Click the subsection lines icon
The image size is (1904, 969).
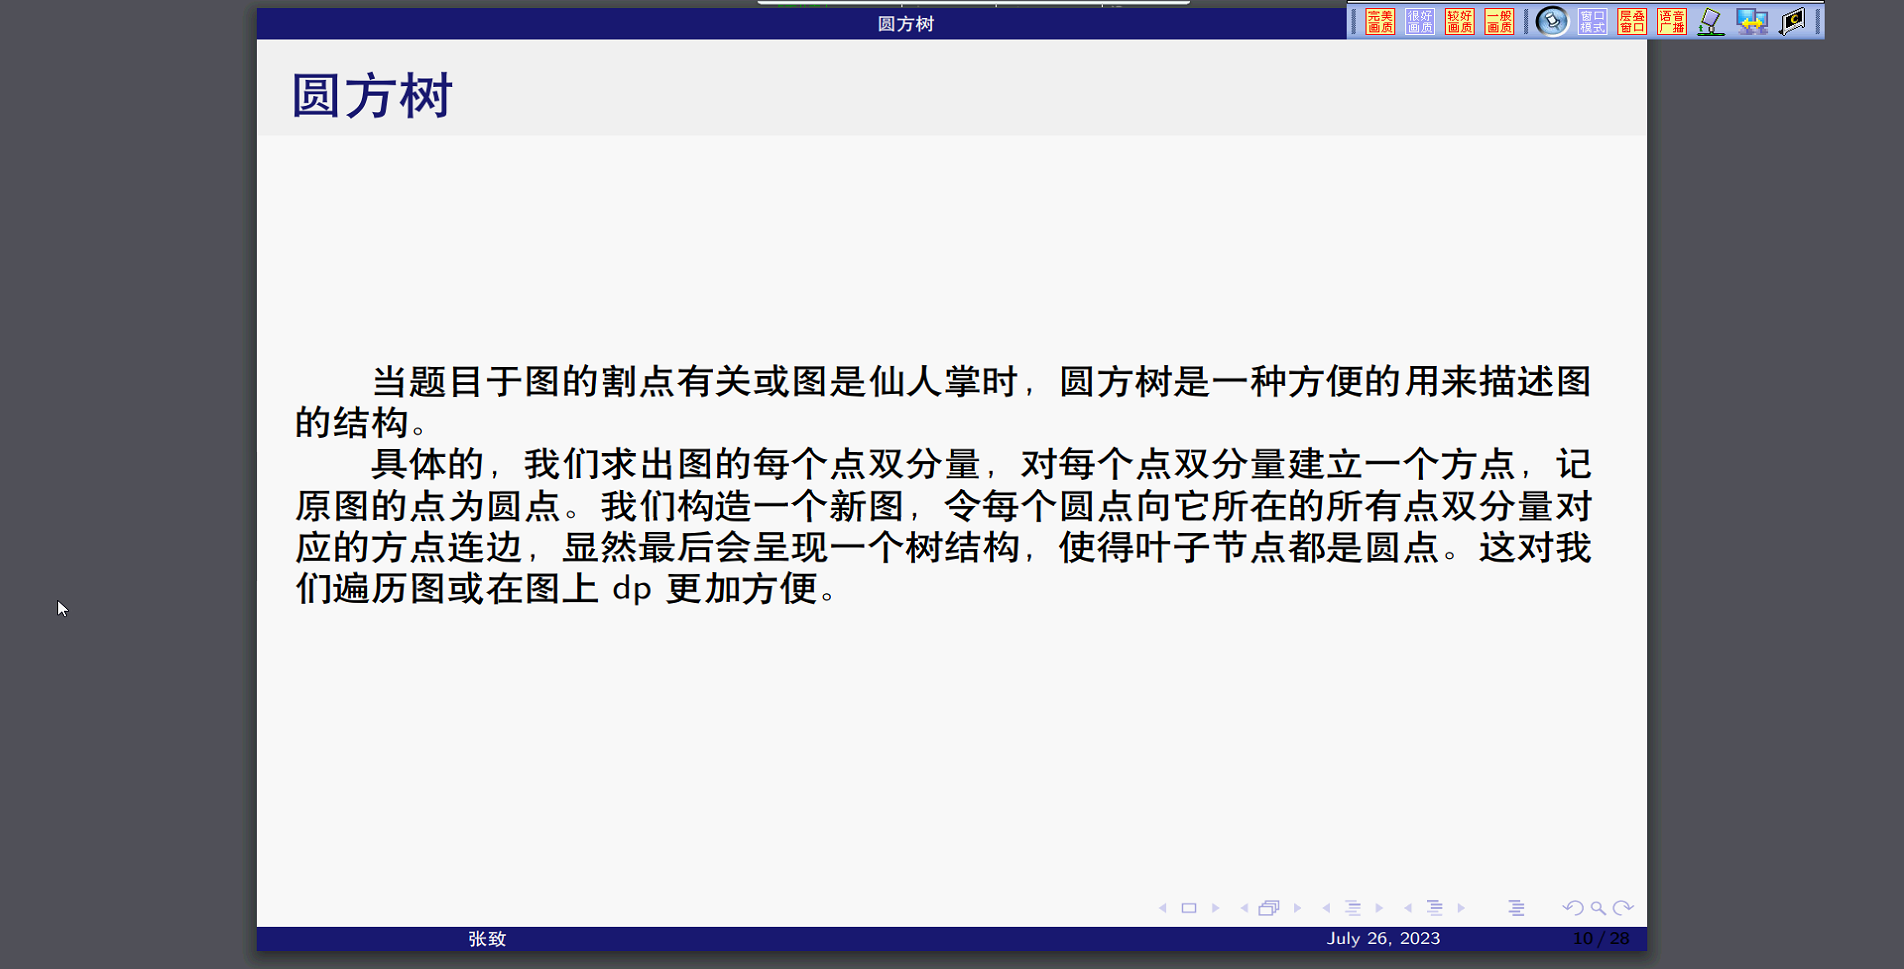(1353, 908)
